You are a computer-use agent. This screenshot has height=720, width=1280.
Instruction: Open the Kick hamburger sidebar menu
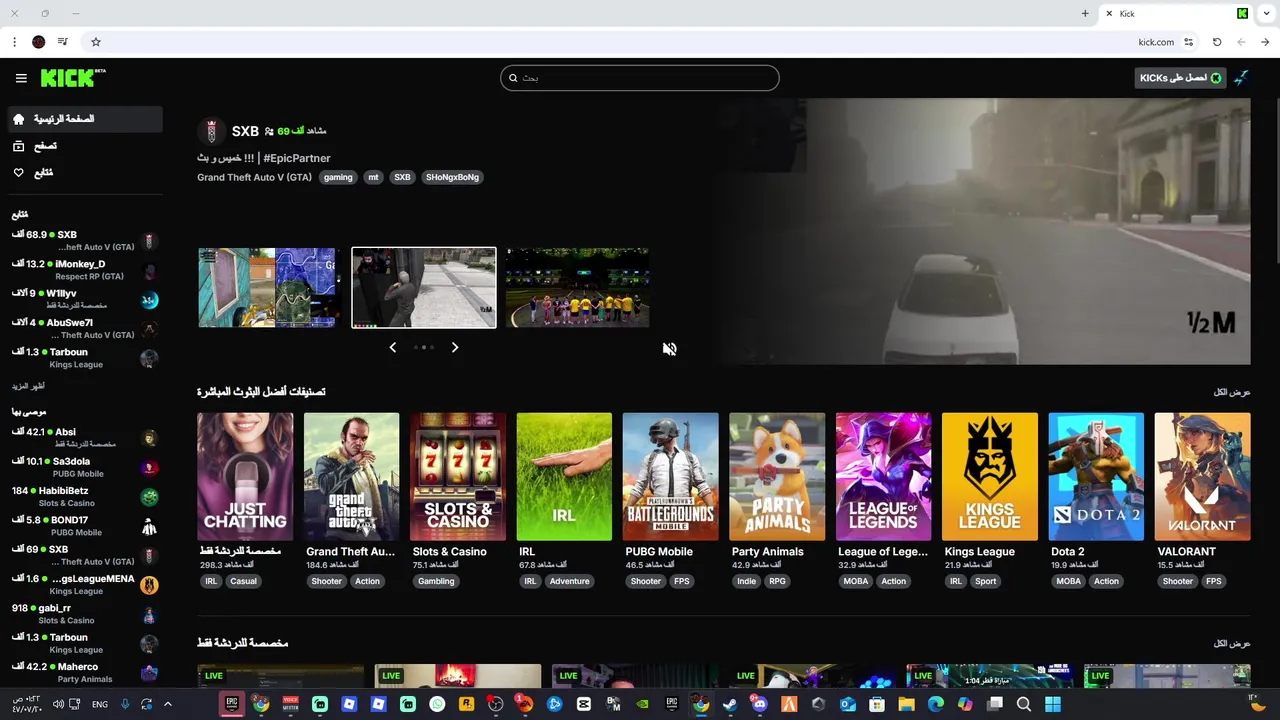[x=21, y=78]
